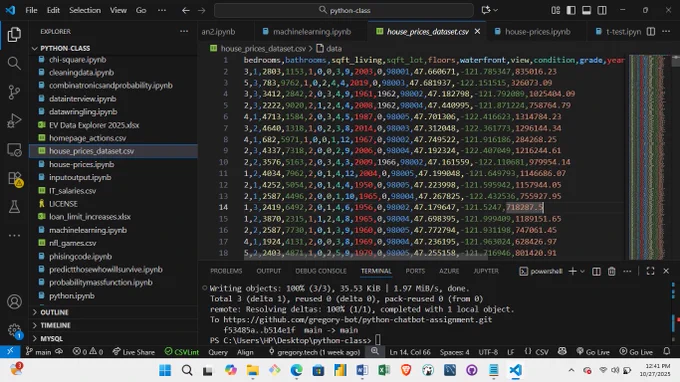Open the Accounts icon

(14, 301)
